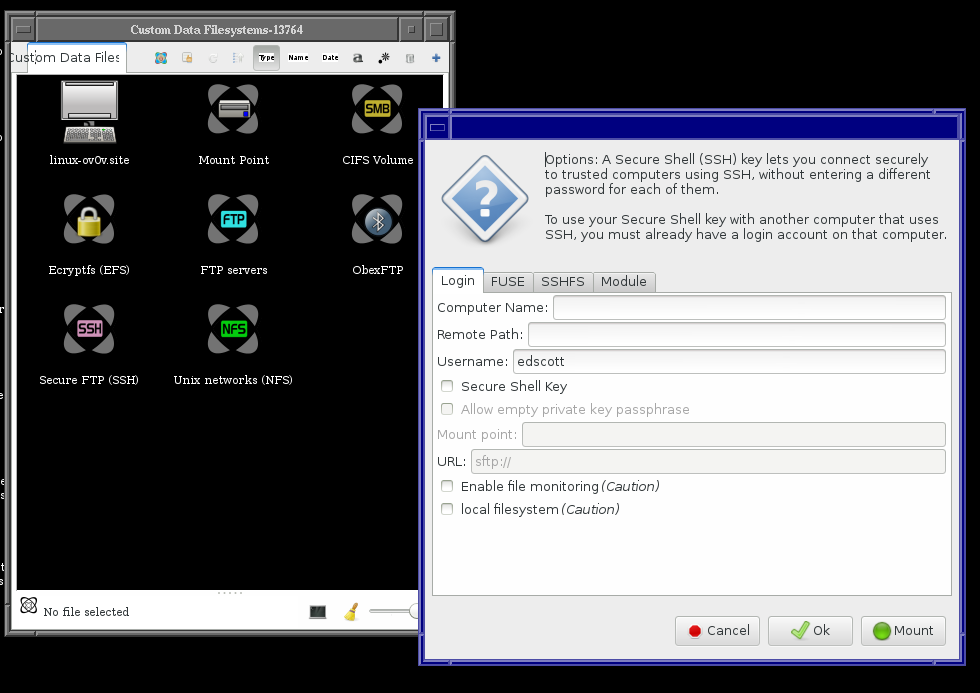The width and height of the screenshot is (980, 693).
Task: Click the broom clear icon in status bar
Action: (x=351, y=611)
